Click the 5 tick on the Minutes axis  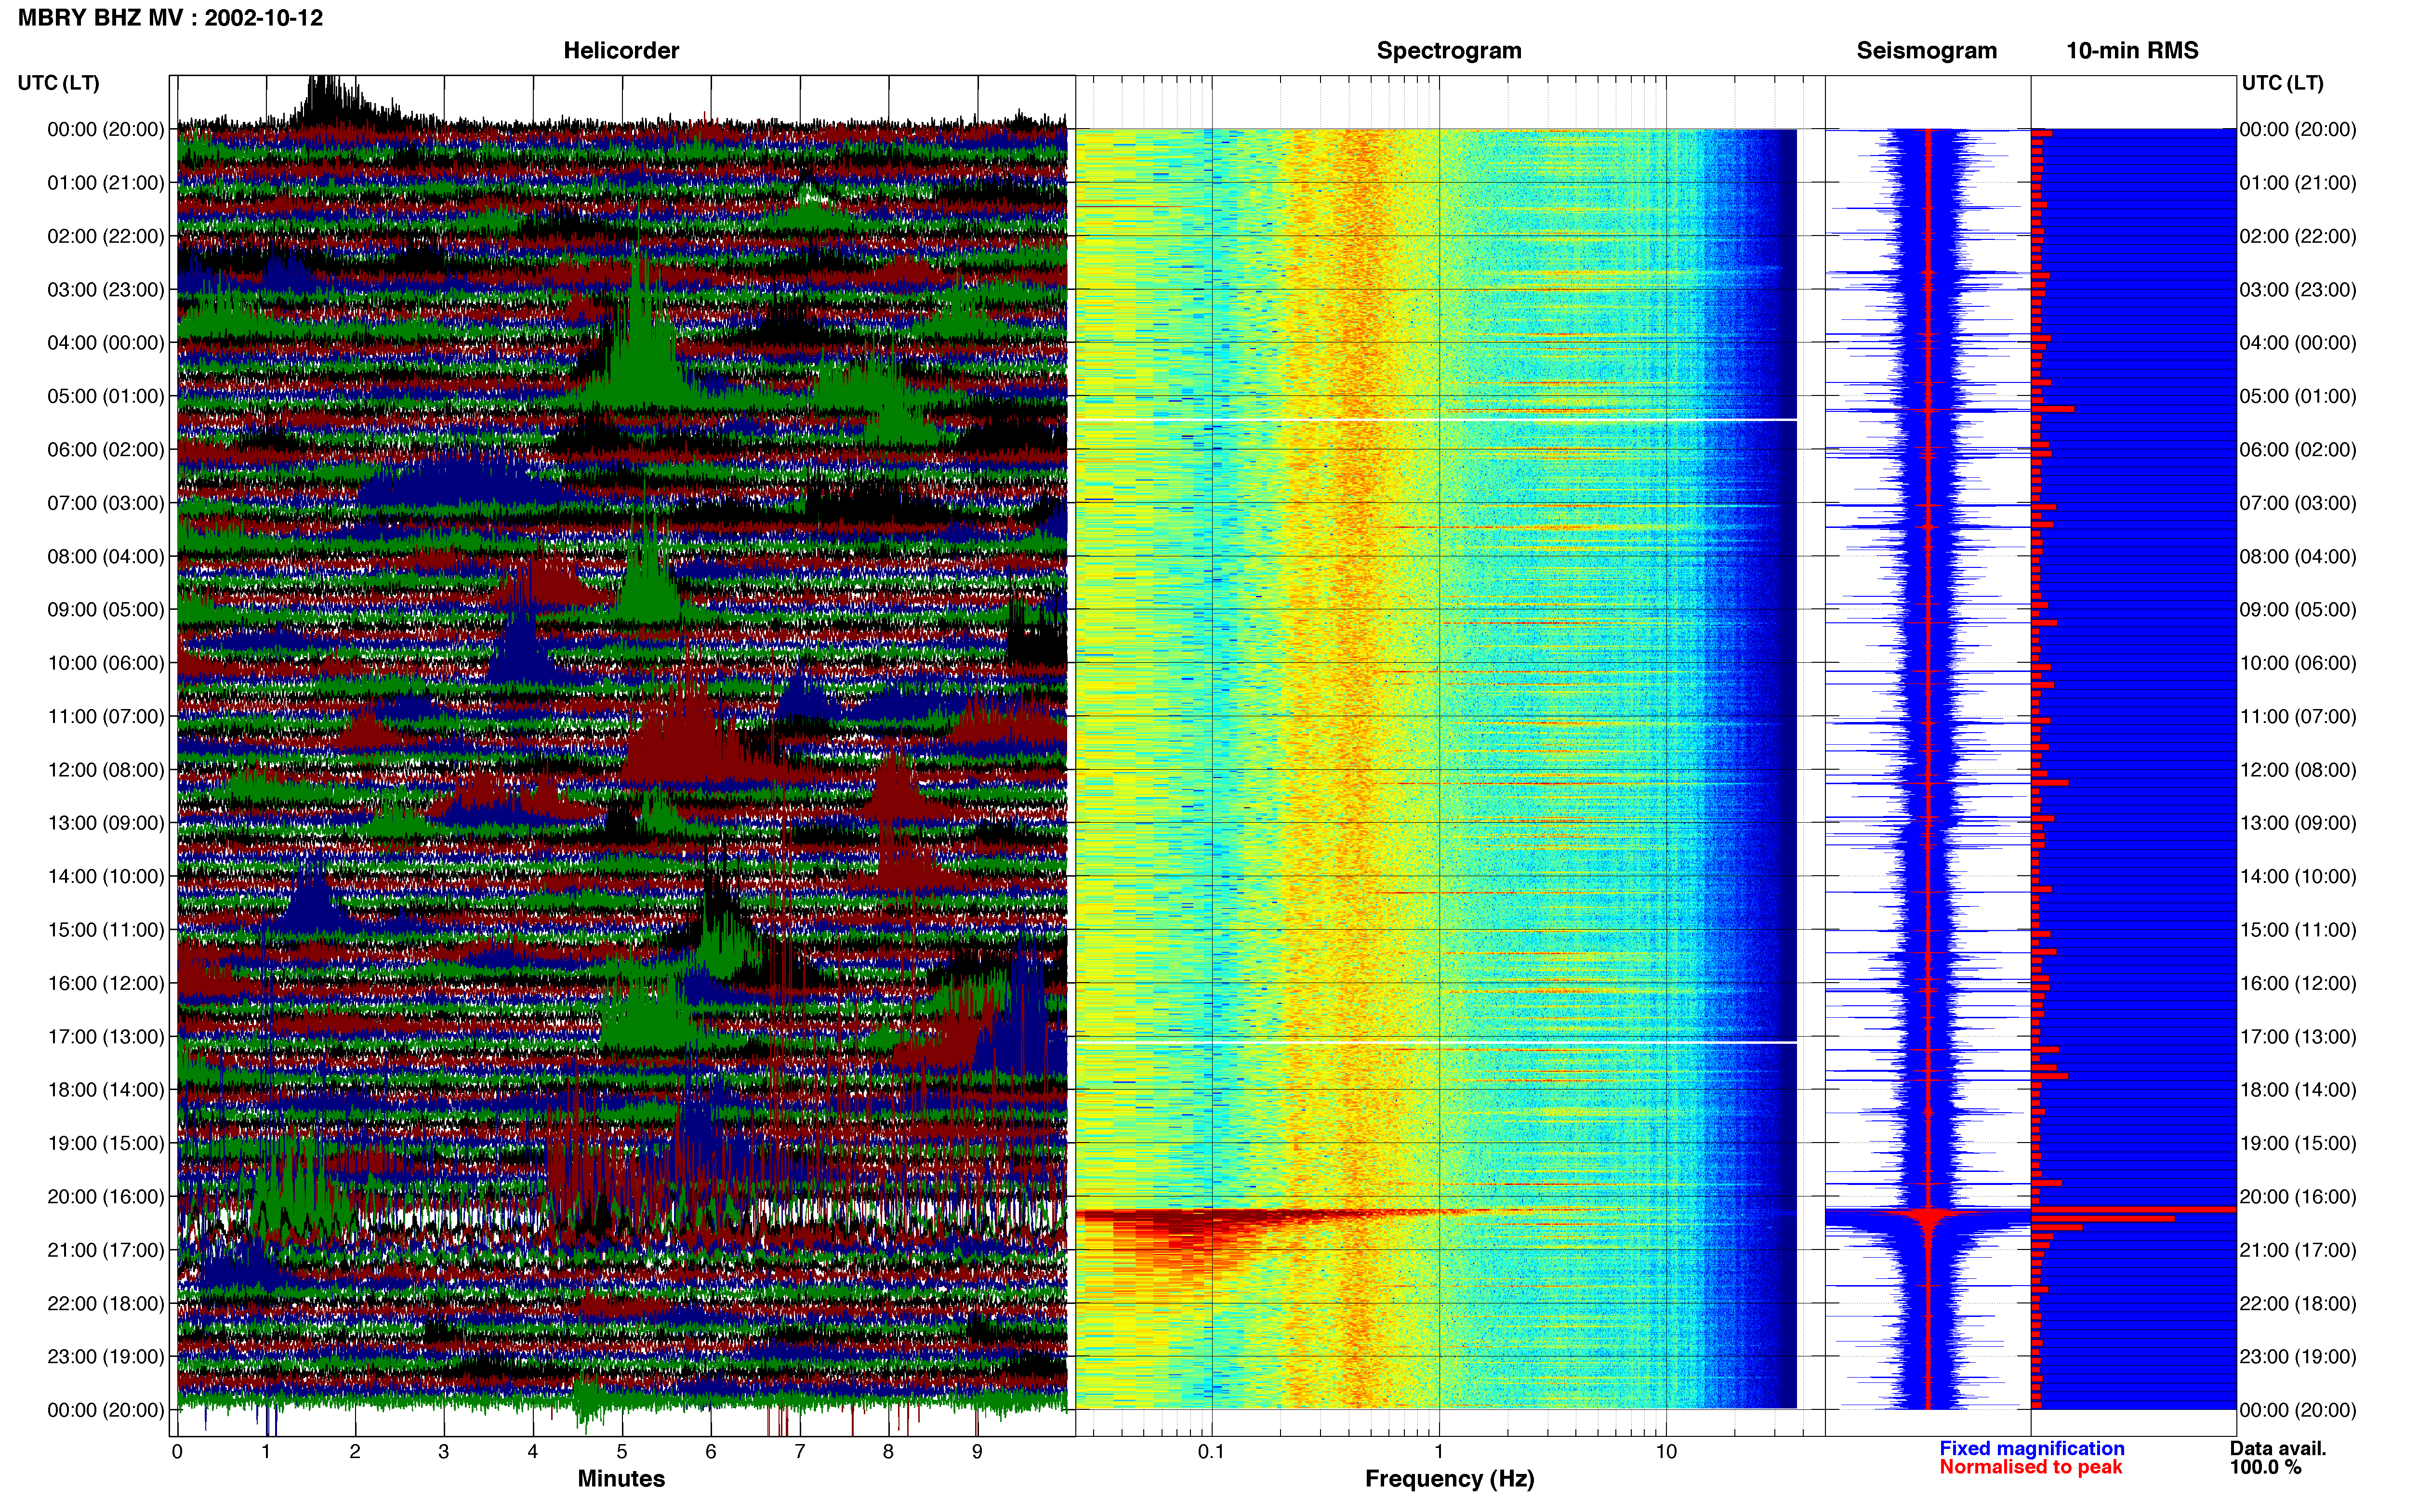point(622,1451)
